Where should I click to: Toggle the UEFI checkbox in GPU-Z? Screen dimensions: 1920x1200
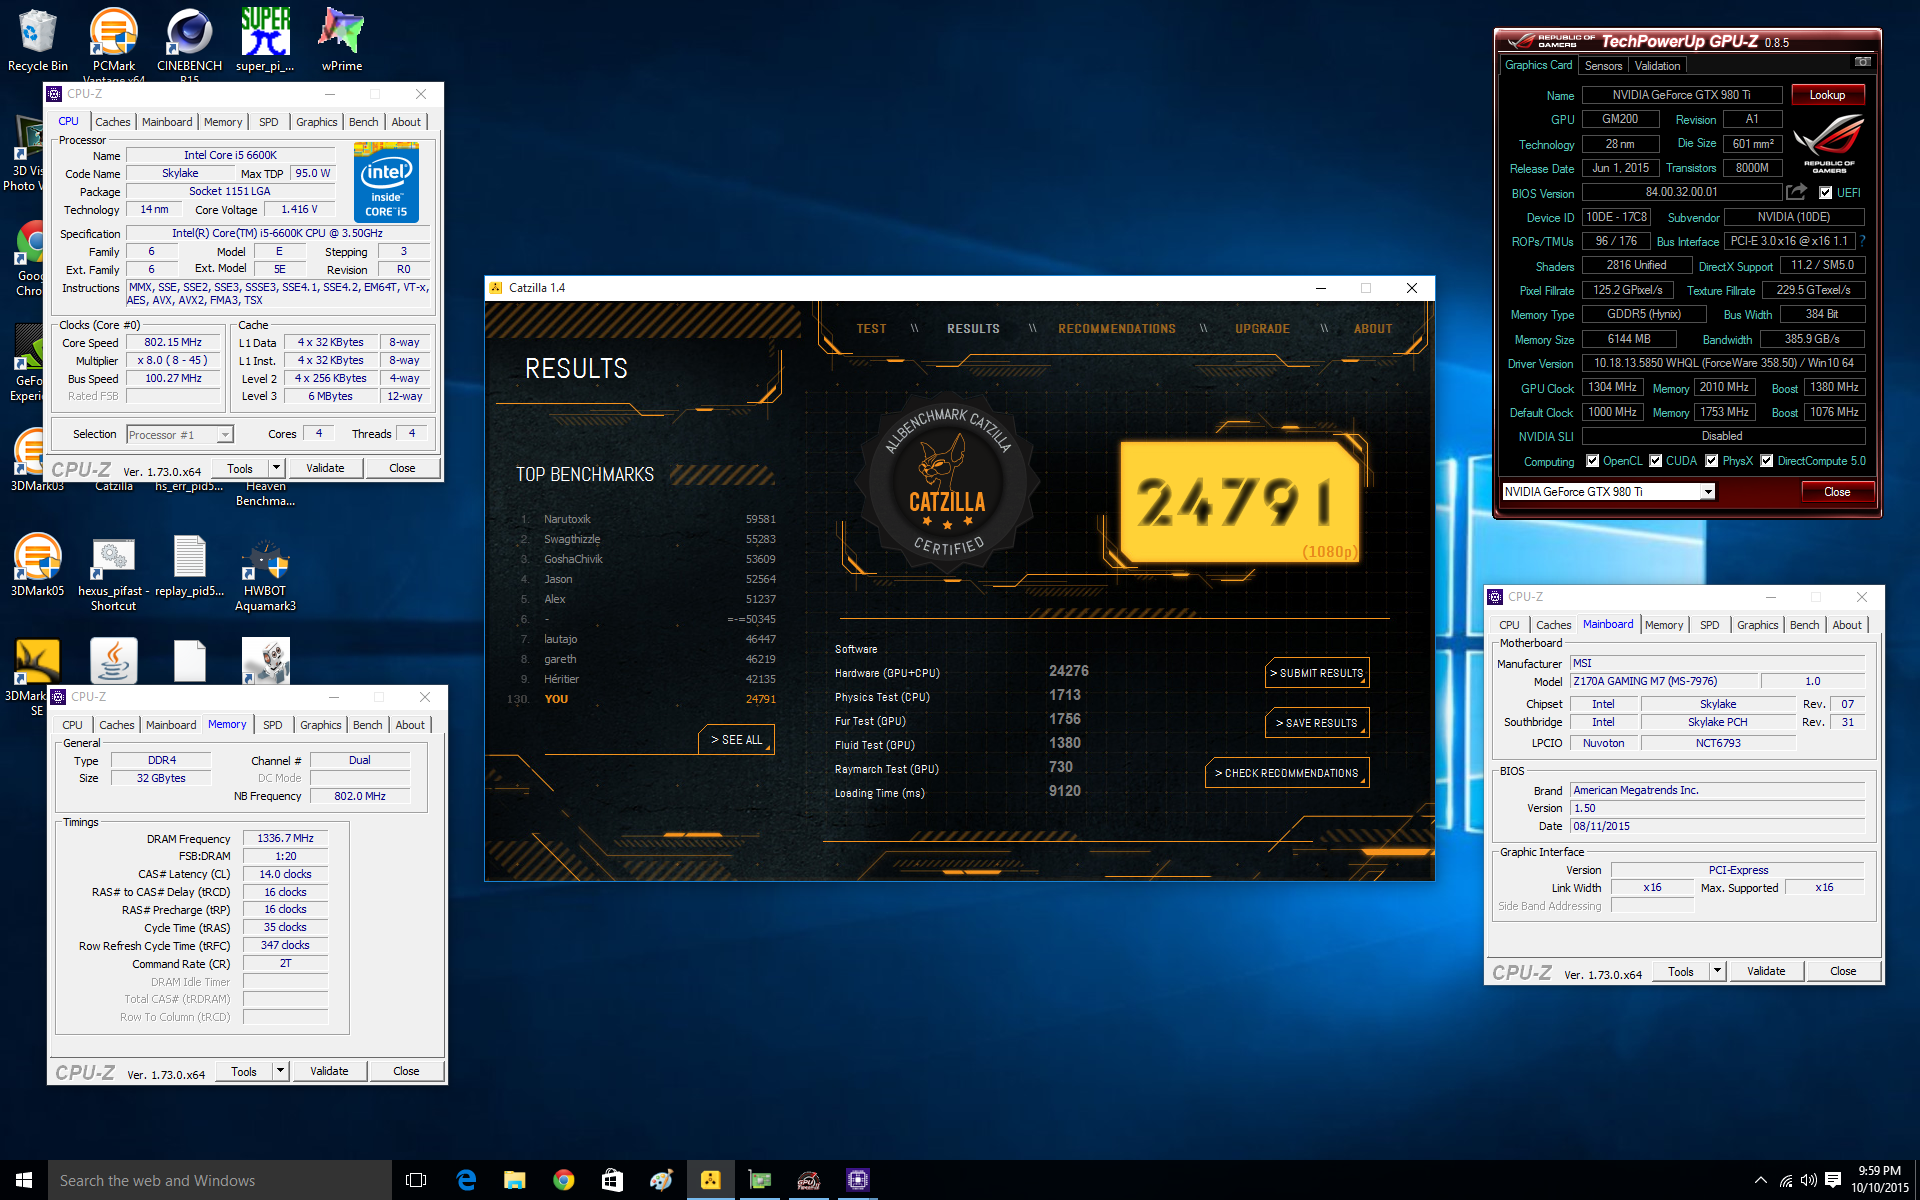pyautogui.click(x=1825, y=193)
